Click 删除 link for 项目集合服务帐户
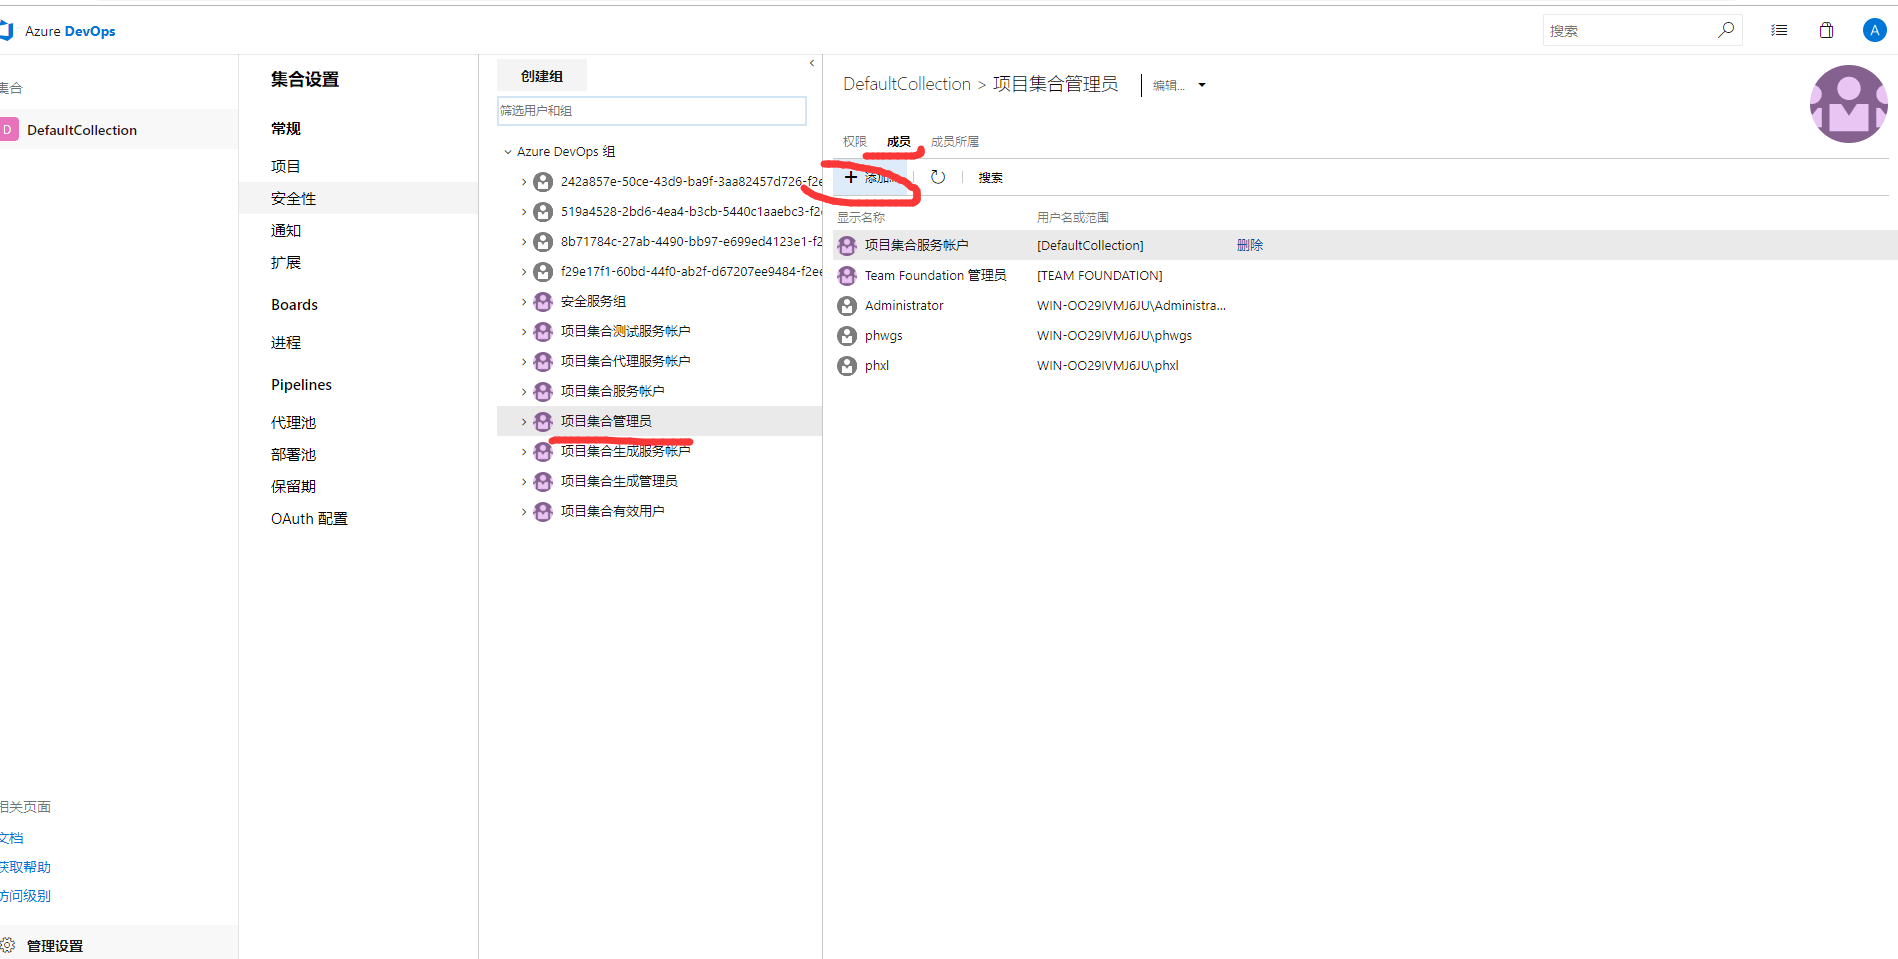This screenshot has height=959, width=1898. (x=1249, y=245)
